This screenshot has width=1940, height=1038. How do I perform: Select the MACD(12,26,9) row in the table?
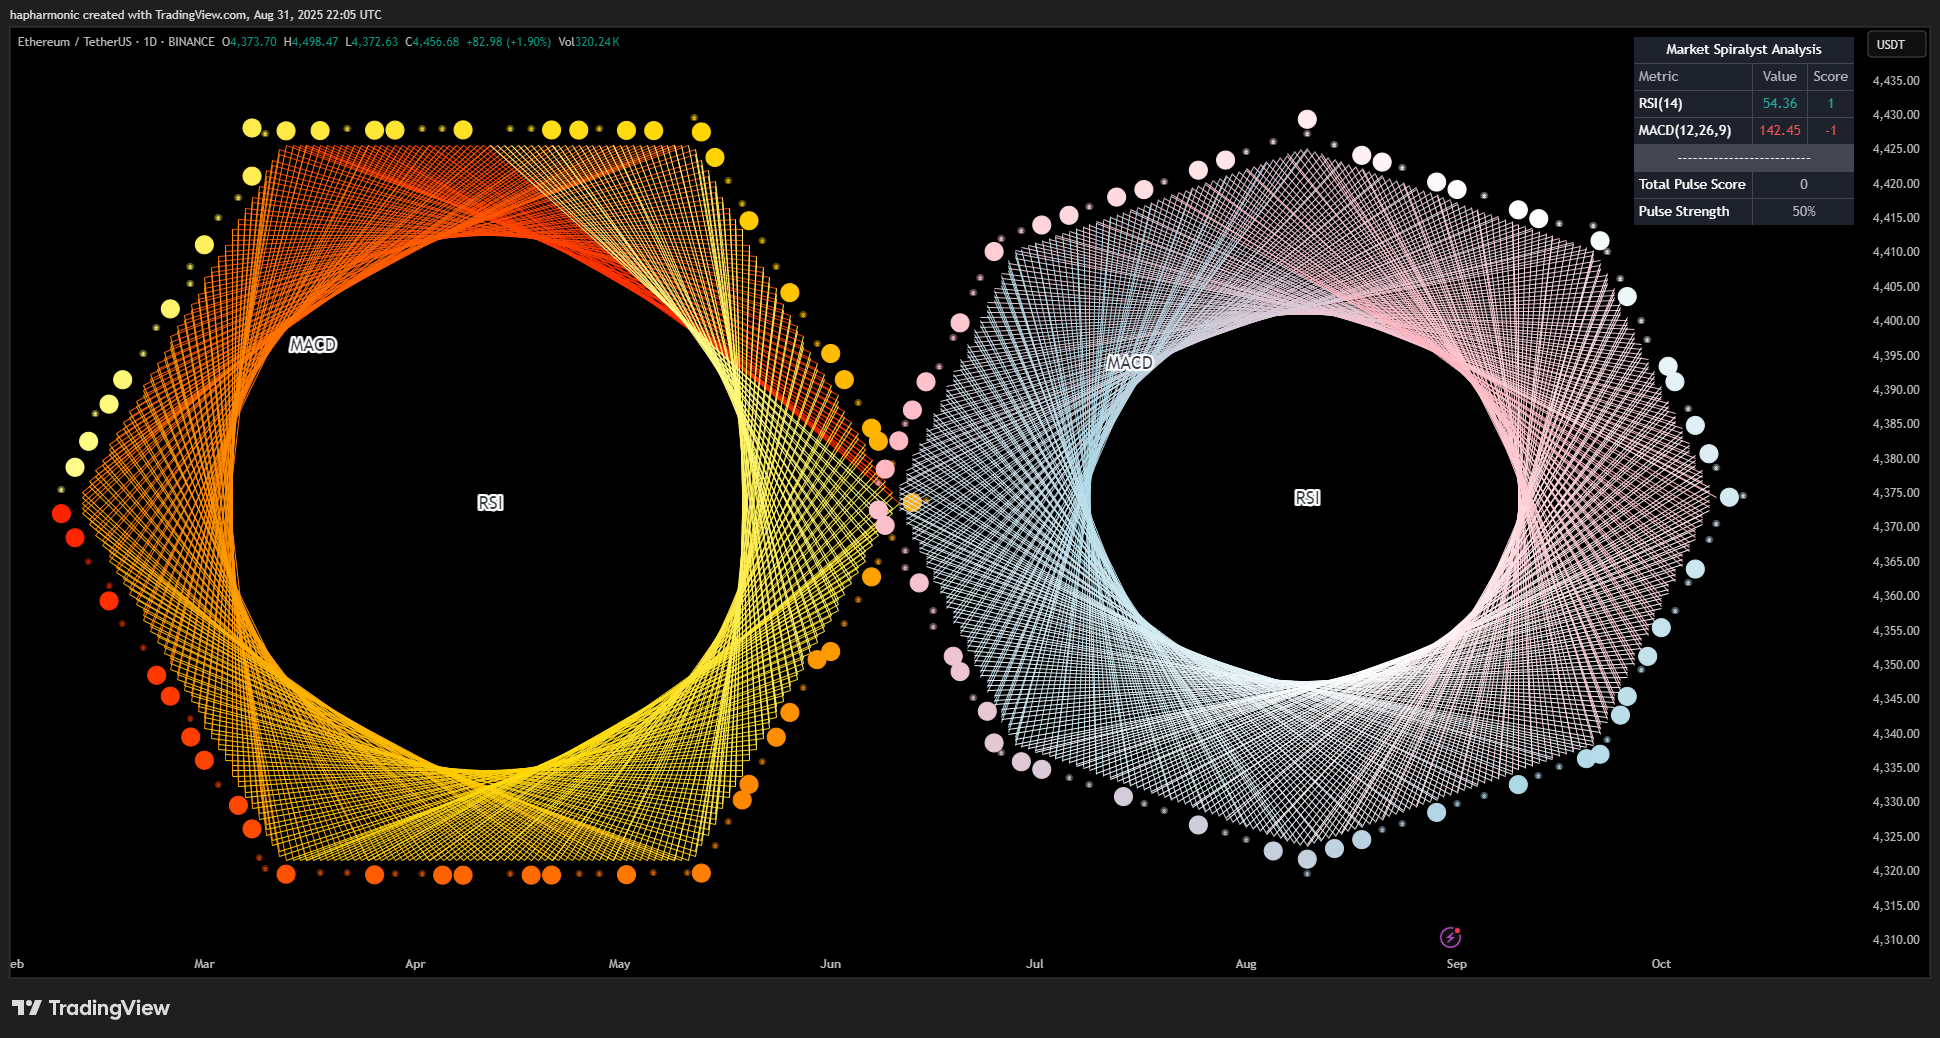pyautogui.click(x=1743, y=130)
